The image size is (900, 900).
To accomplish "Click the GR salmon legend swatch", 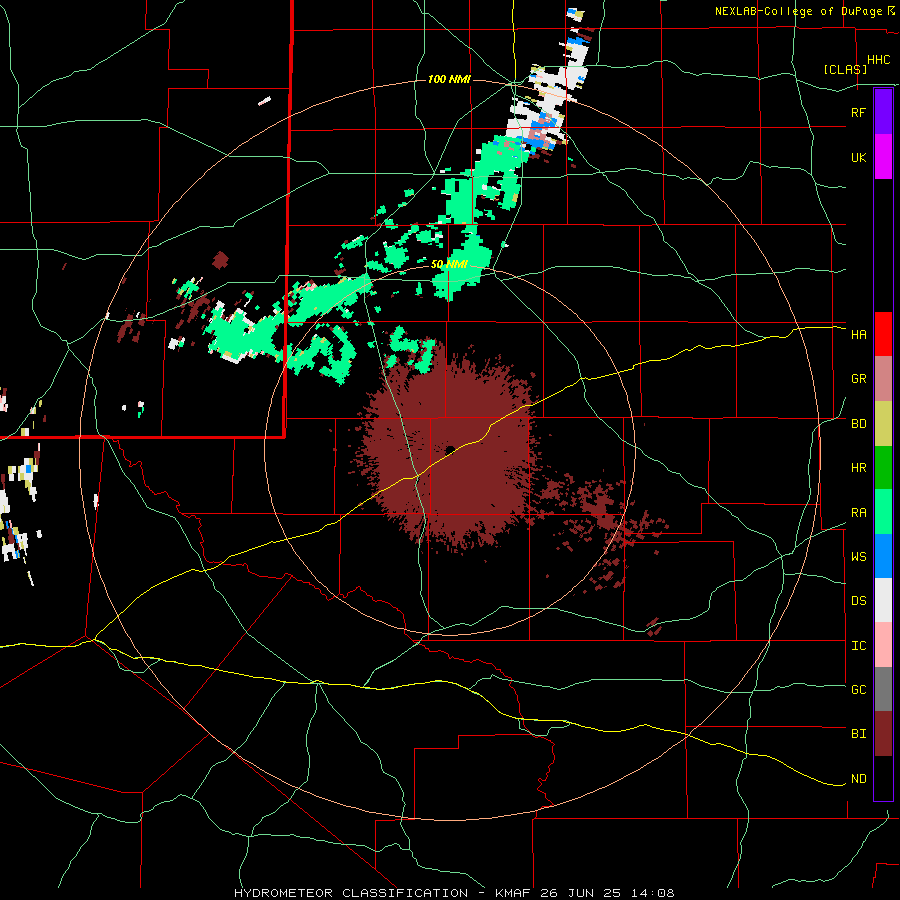I will coord(883,379).
